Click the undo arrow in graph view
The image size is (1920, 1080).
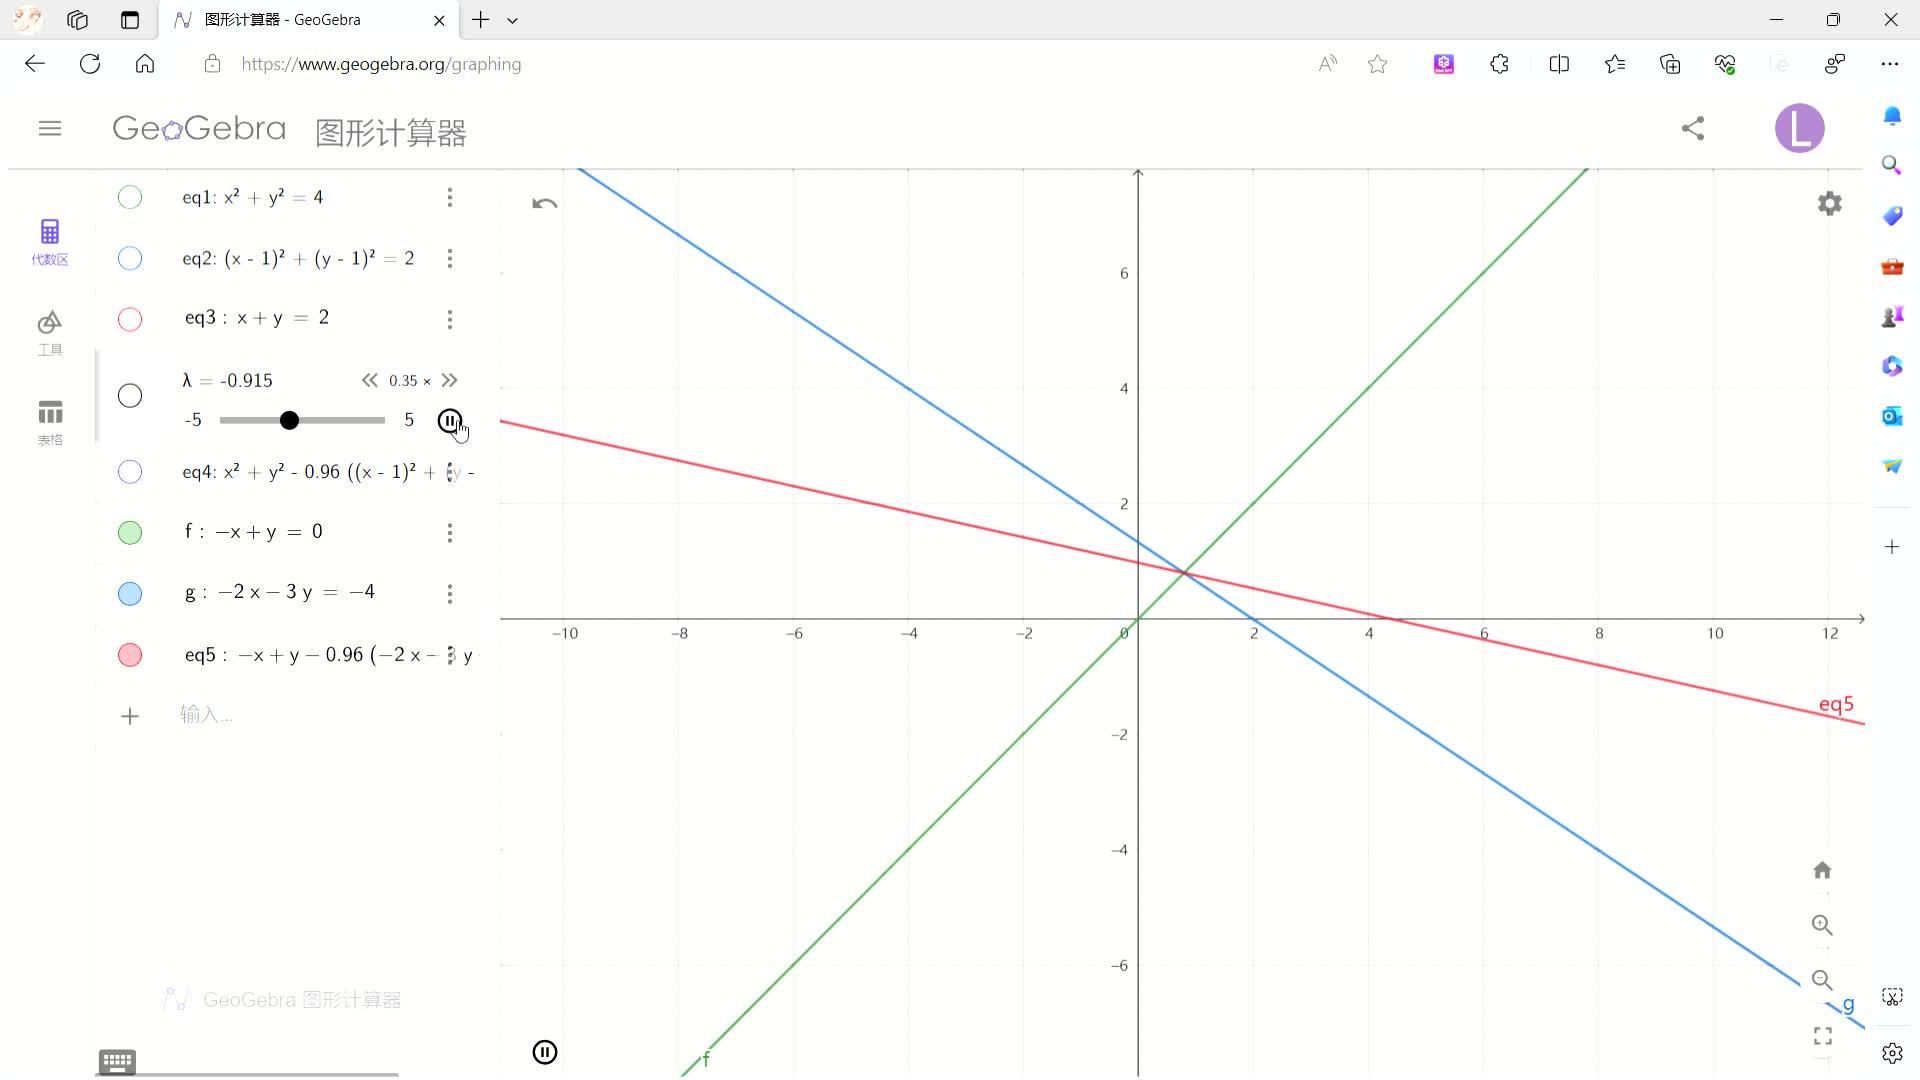pos(545,204)
